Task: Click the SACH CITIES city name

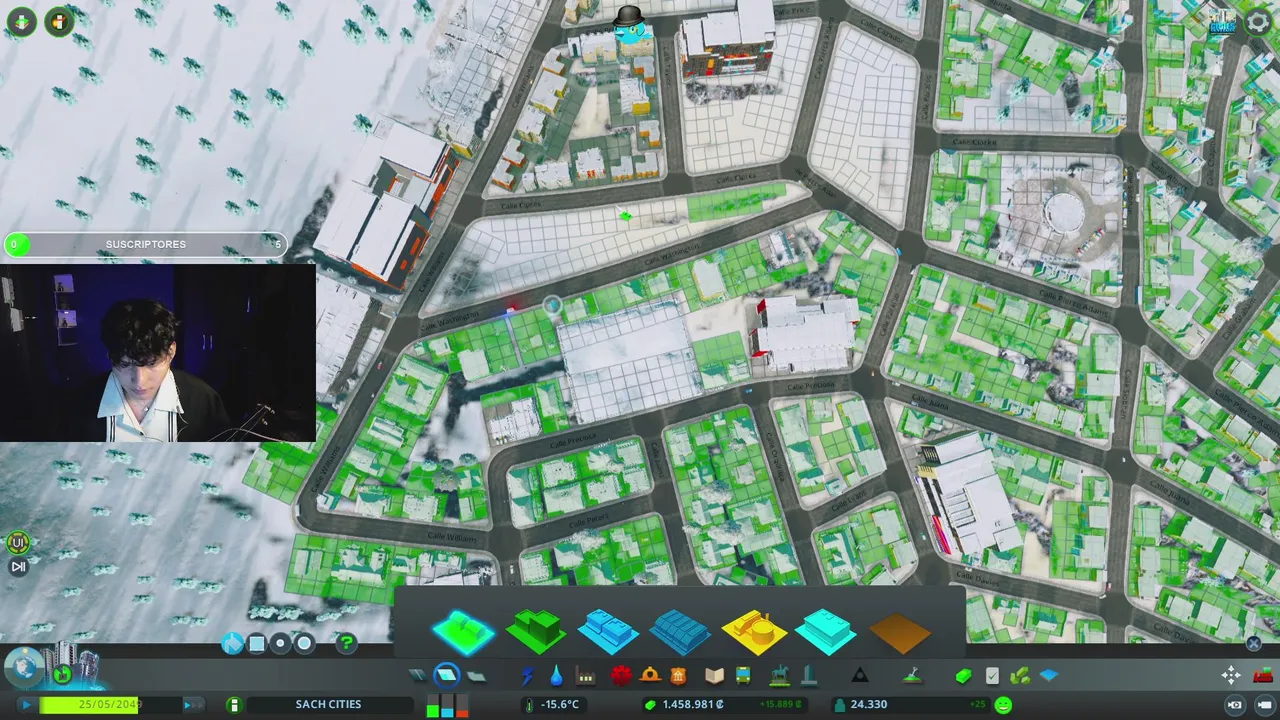Action: click(x=328, y=705)
